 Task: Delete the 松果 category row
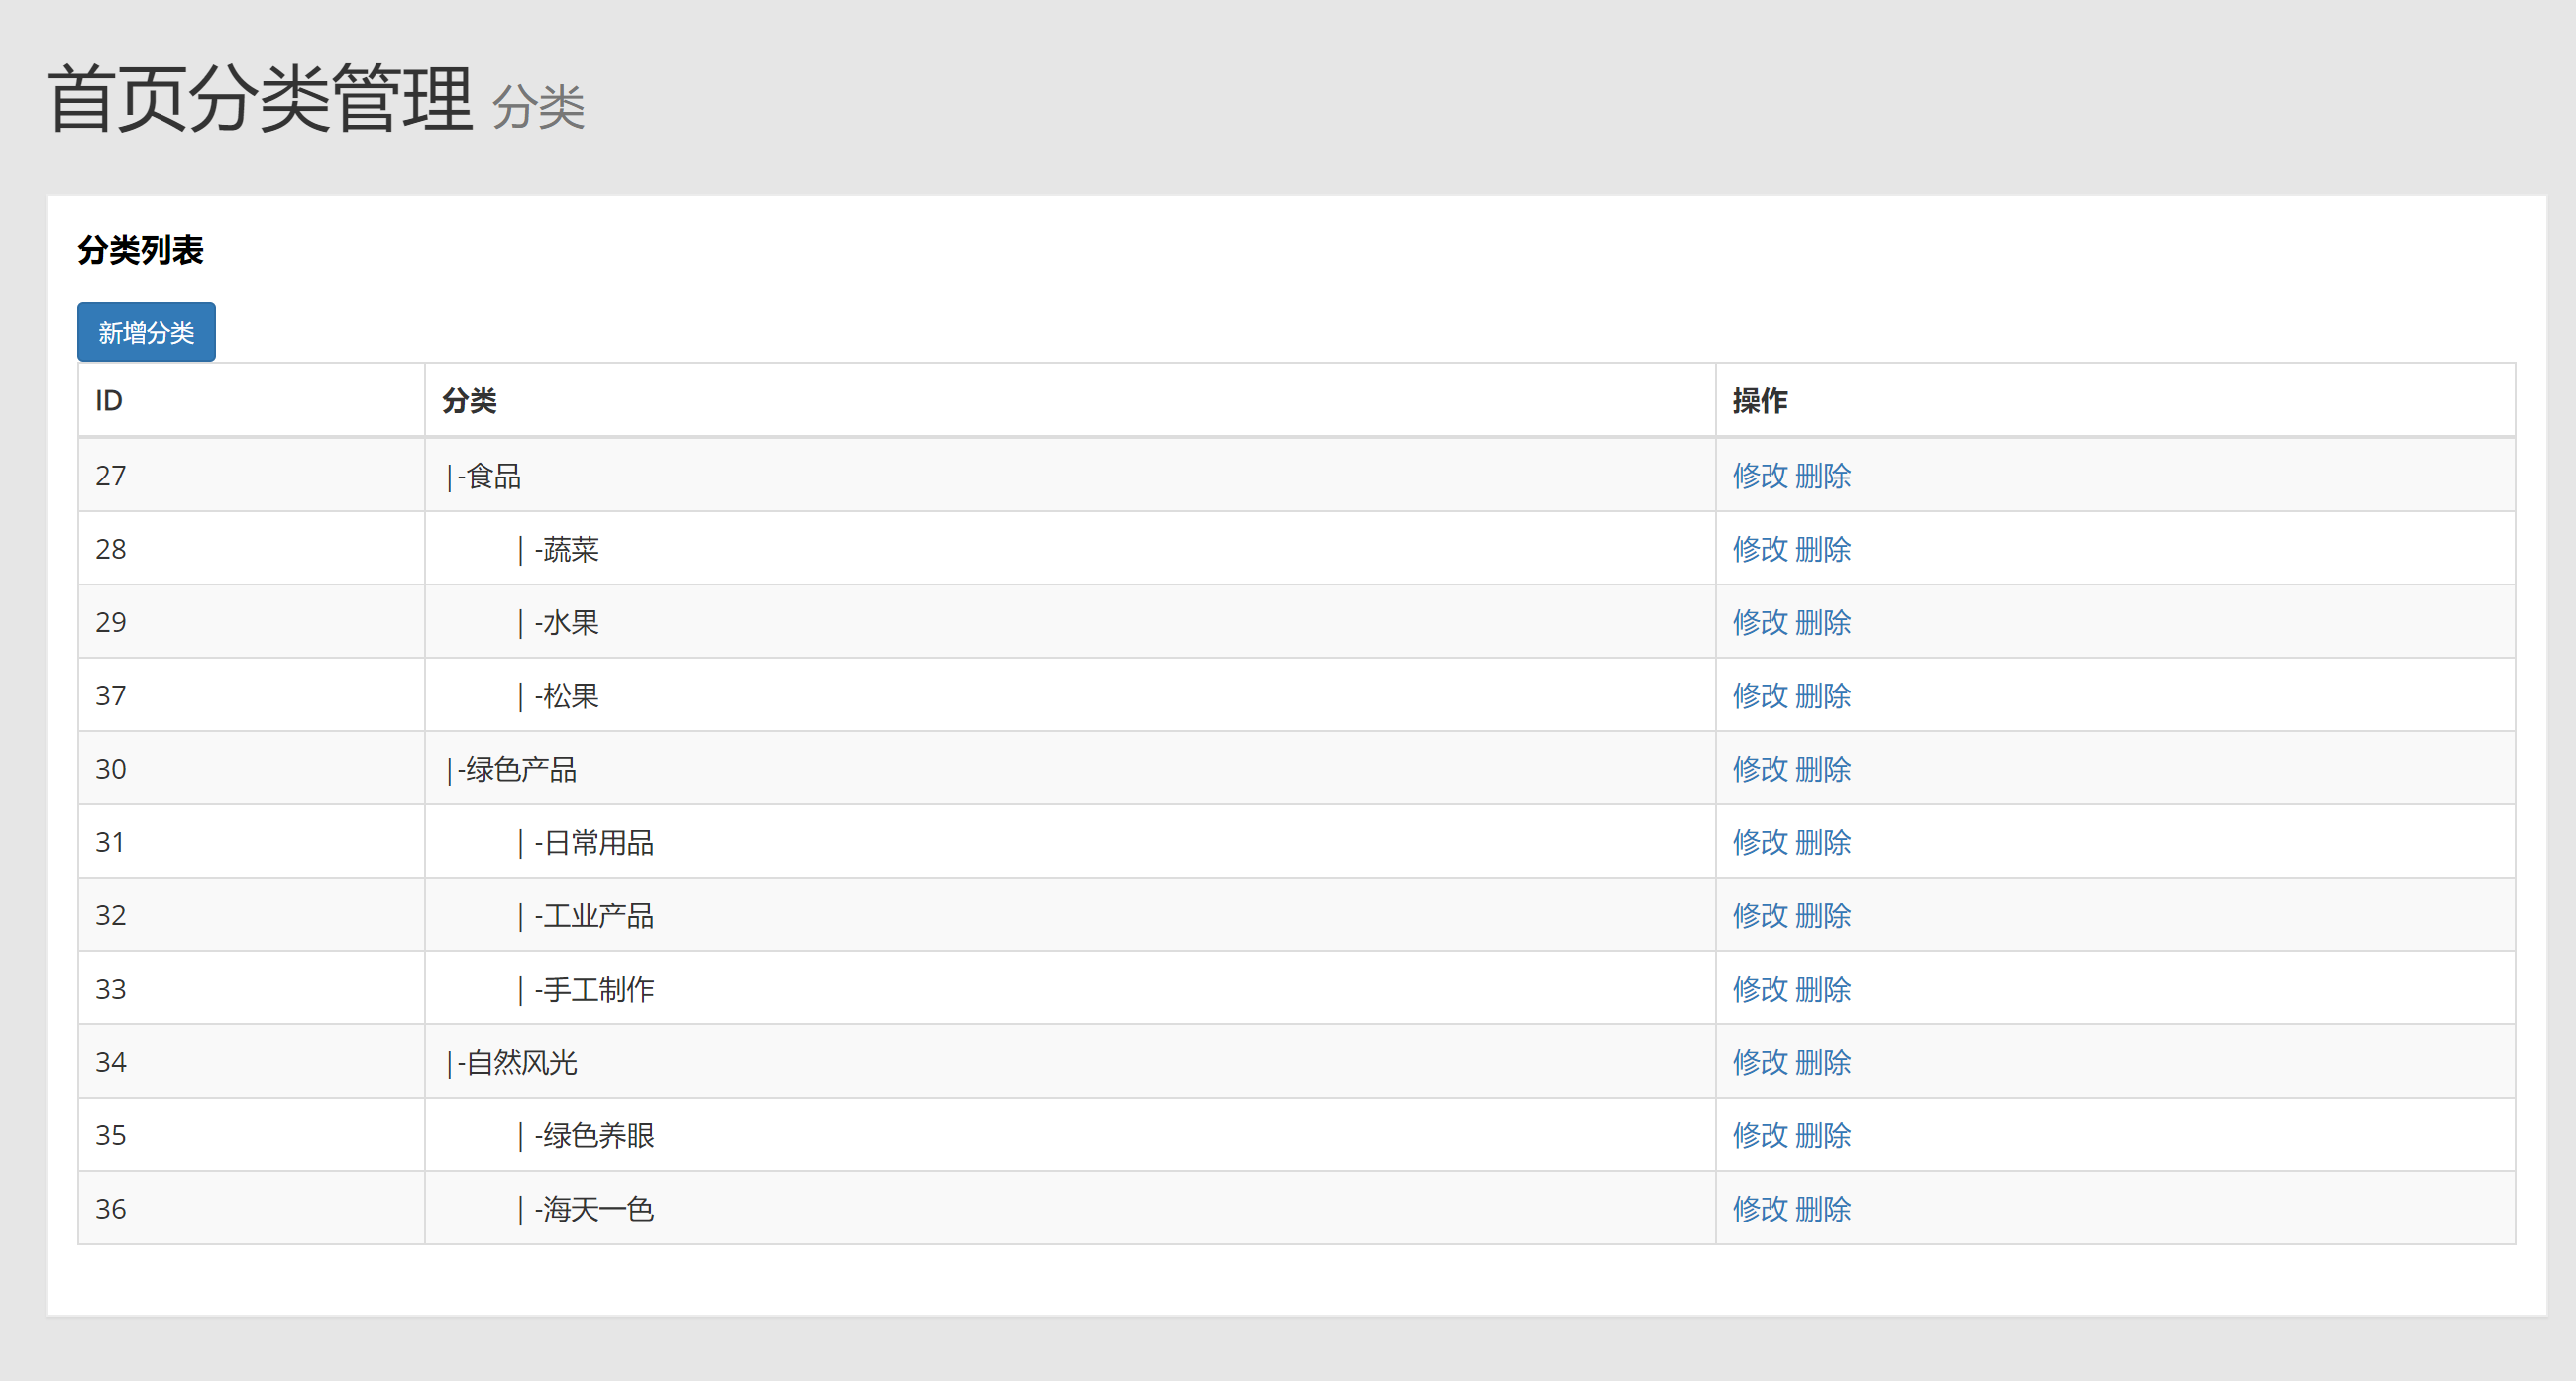tap(1822, 696)
